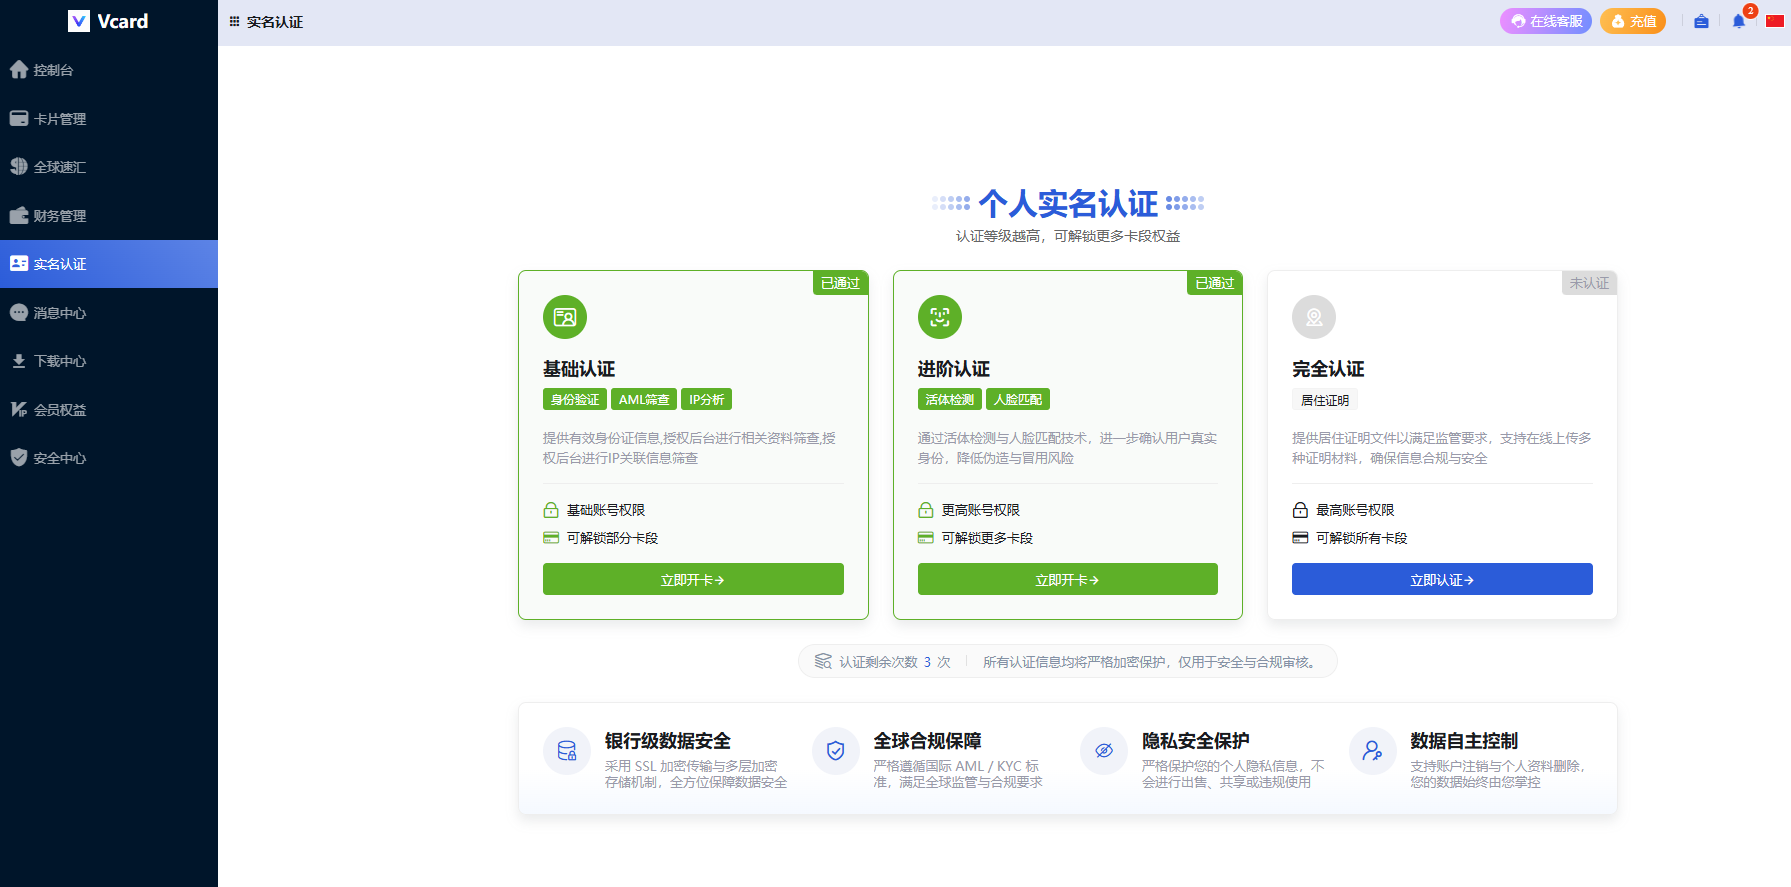Click the 基础认证 green ID icon
Viewport: 1791px width, 887px height.
(x=565, y=317)
